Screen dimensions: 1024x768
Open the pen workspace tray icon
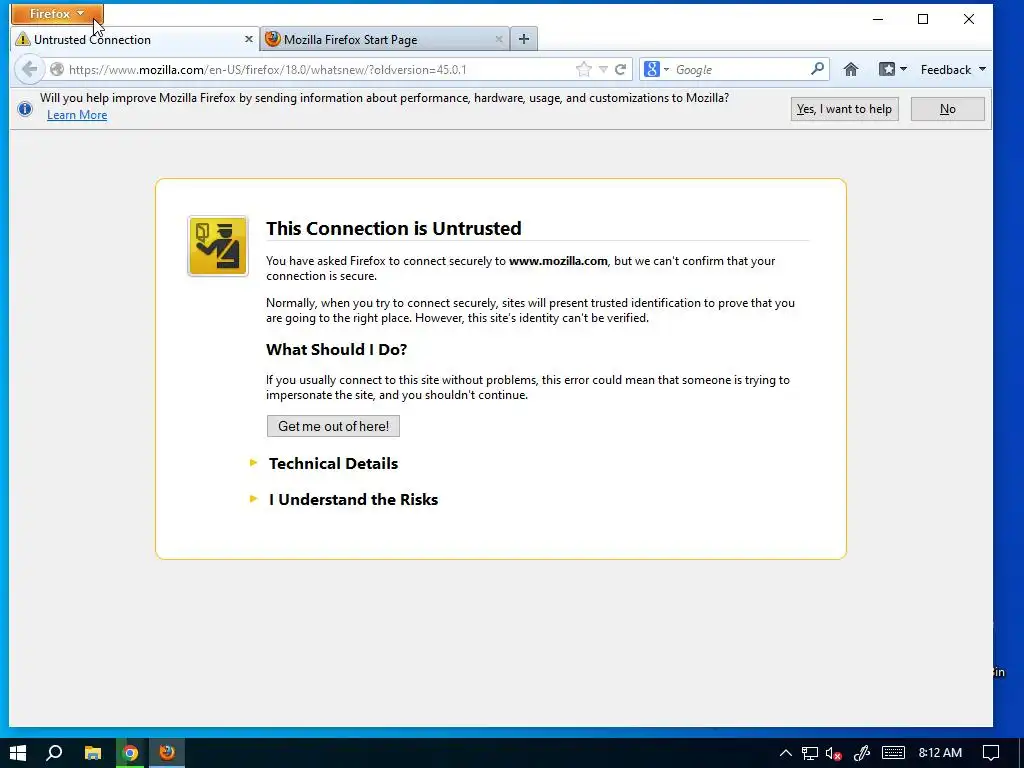coord(861,753)
